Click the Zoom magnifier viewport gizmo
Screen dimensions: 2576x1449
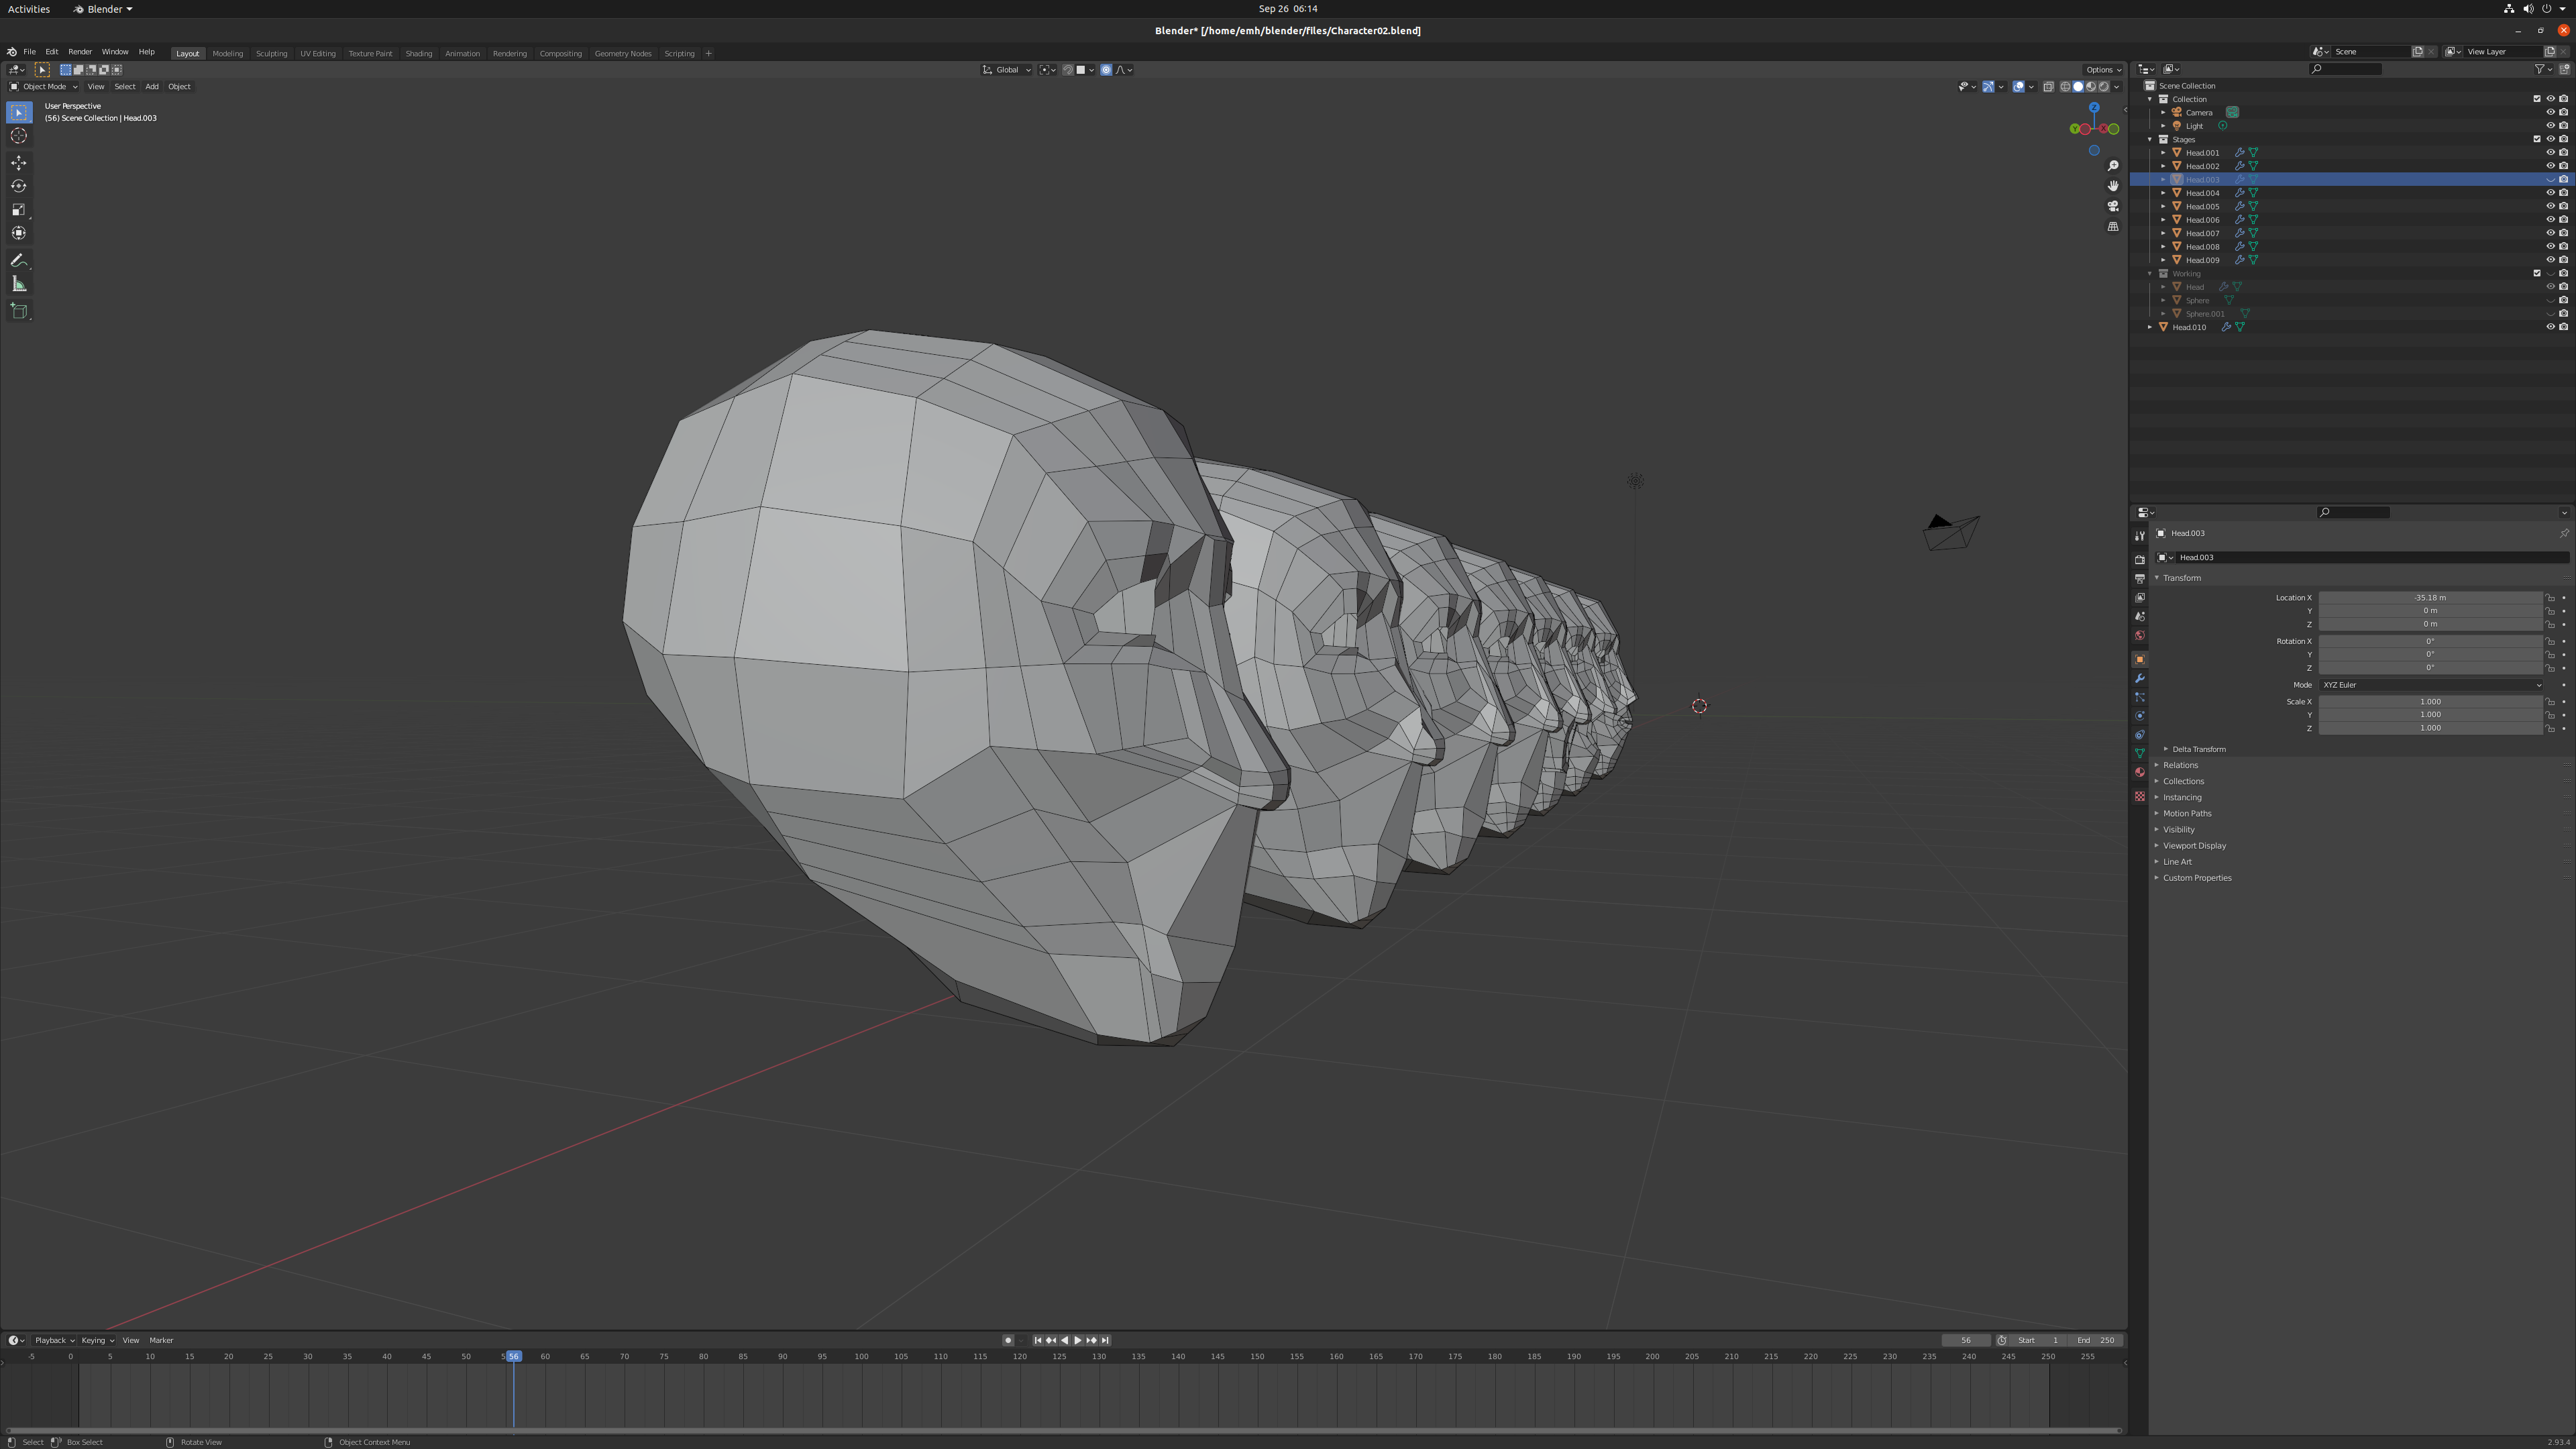pos(2113,166)
